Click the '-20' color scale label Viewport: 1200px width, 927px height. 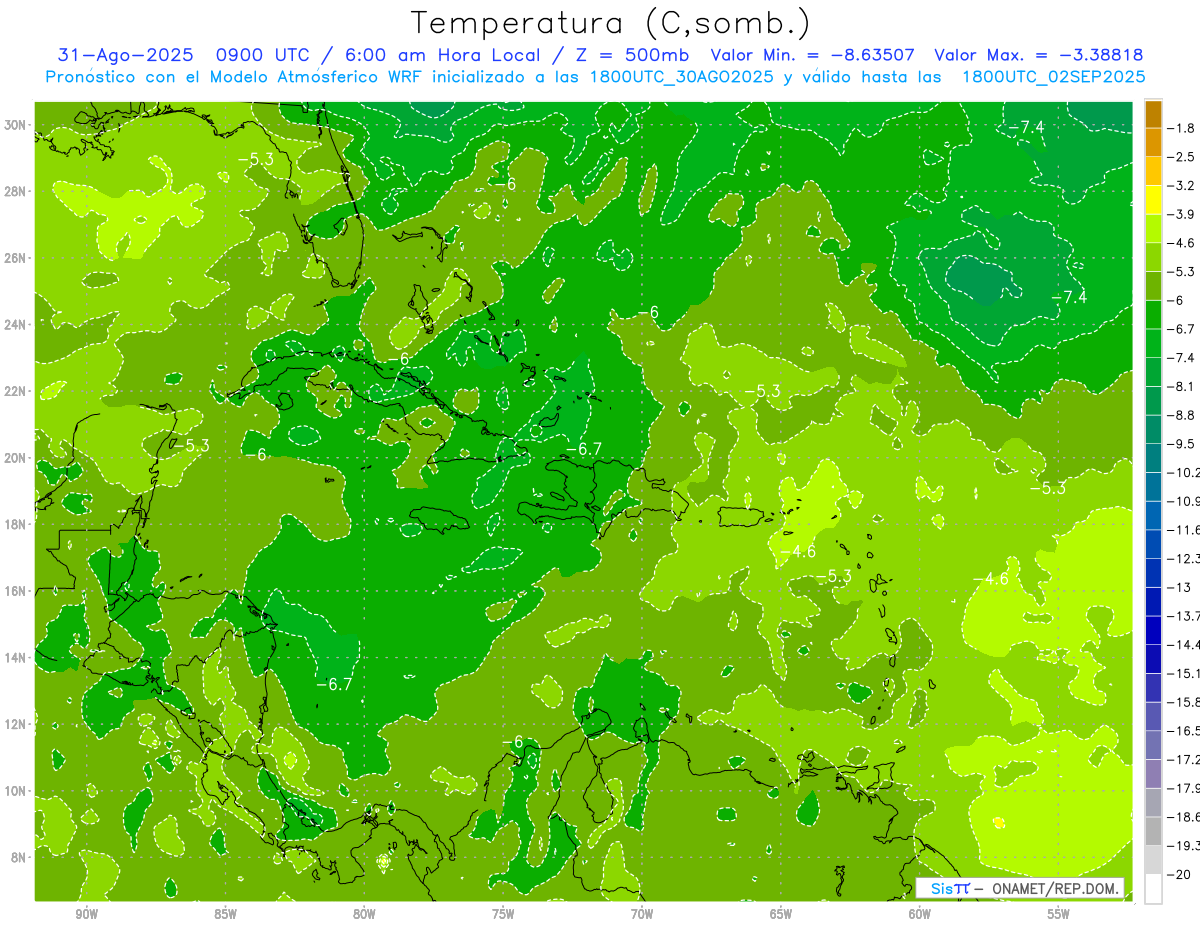tap(1179, 874)
